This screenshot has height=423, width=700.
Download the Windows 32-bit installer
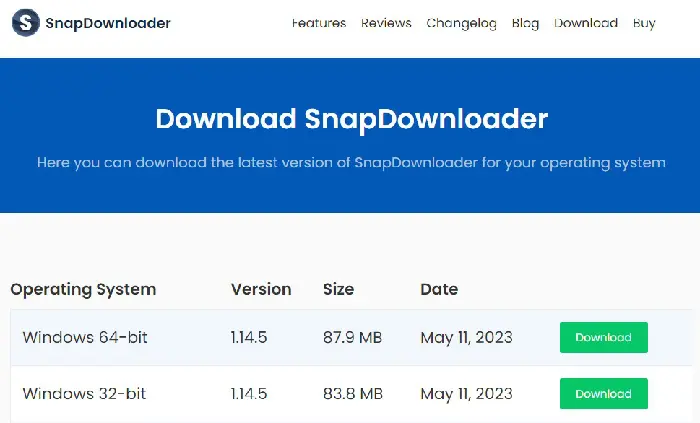pyautogui.click(x=604, y=394)
